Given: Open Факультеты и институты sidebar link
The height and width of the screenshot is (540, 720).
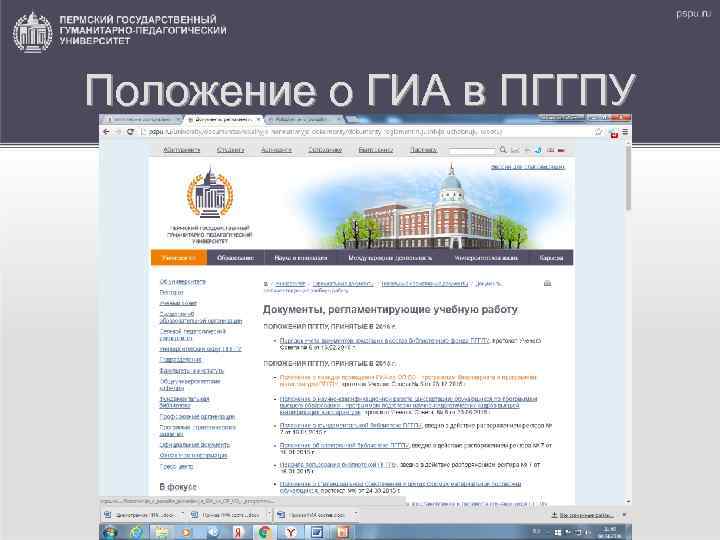Looking at the screenshot, I should coord(191,371).
